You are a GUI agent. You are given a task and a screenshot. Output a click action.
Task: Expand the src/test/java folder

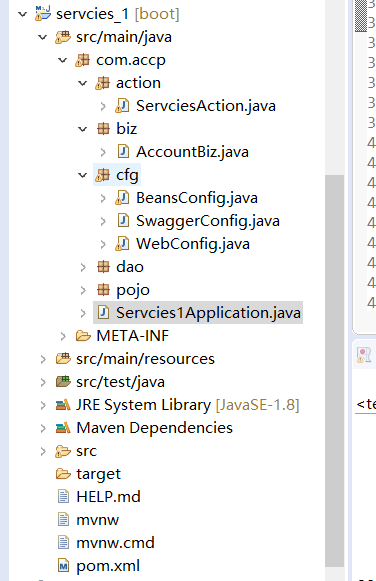tap(43, 382)
